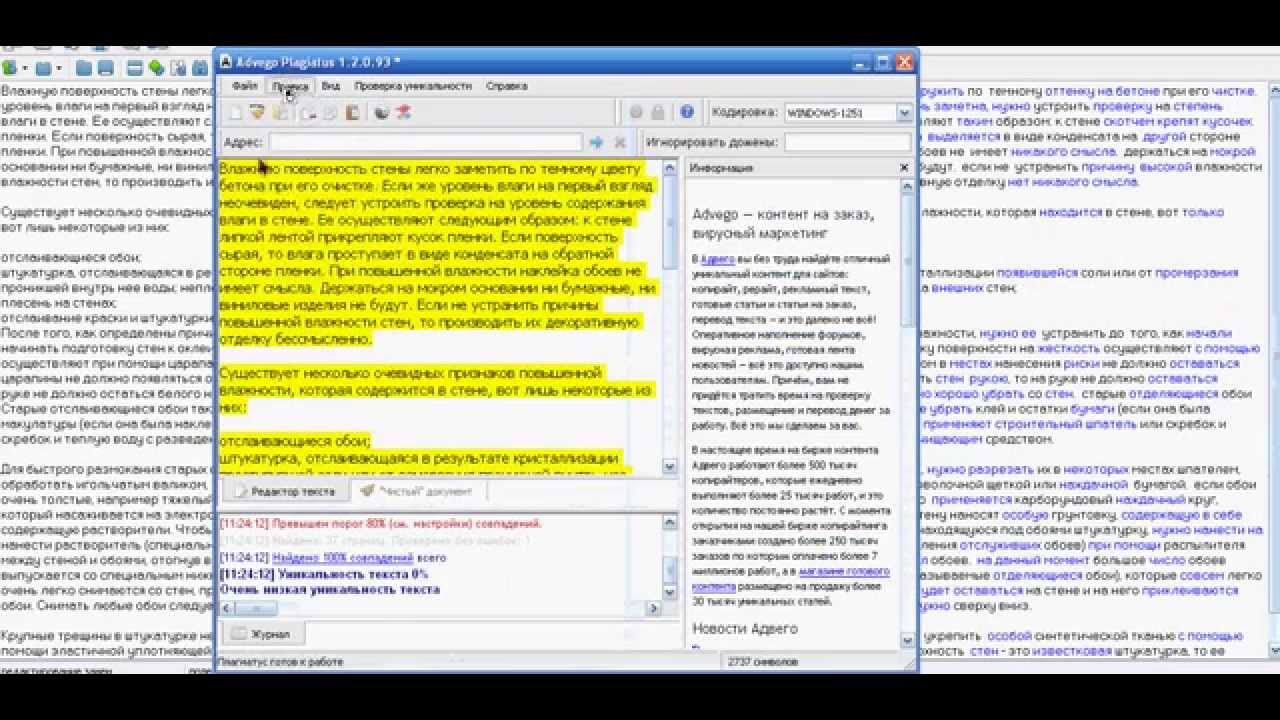Image resolution: width=1280 pixels, height=720 pixels.
Task: Open the Правка menu
Action: [290, 86]
